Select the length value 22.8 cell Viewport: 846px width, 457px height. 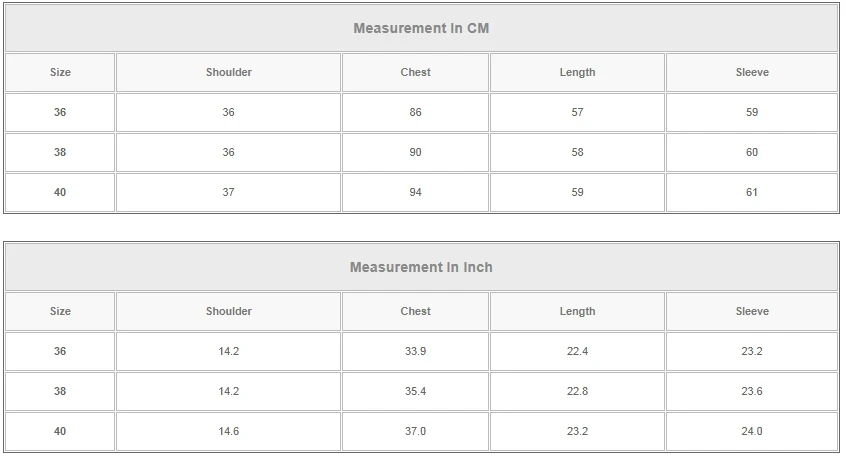[x=577, y=391]
